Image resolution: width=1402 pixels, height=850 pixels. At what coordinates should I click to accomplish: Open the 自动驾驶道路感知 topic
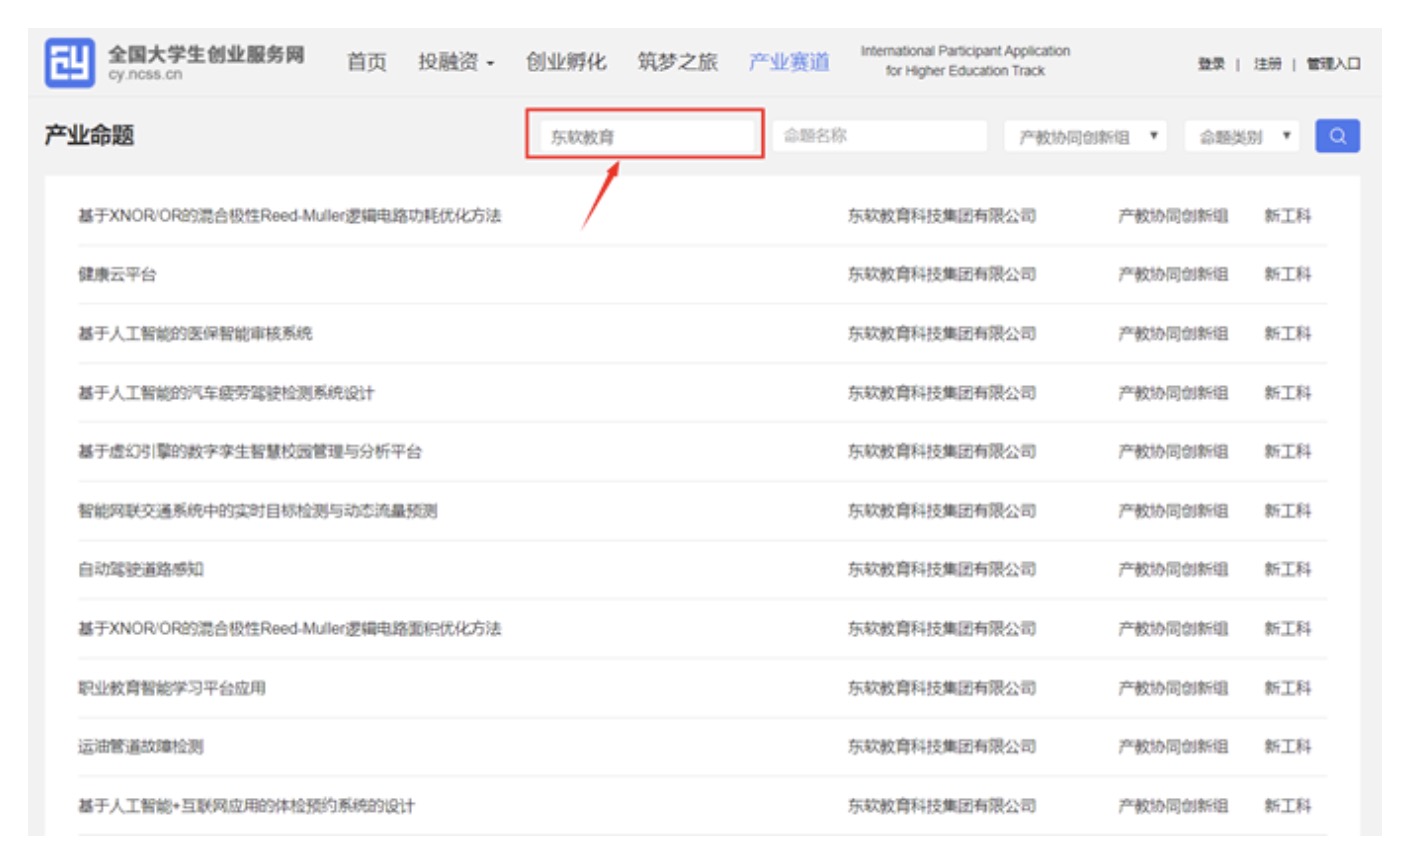click(x=141, y=569)
